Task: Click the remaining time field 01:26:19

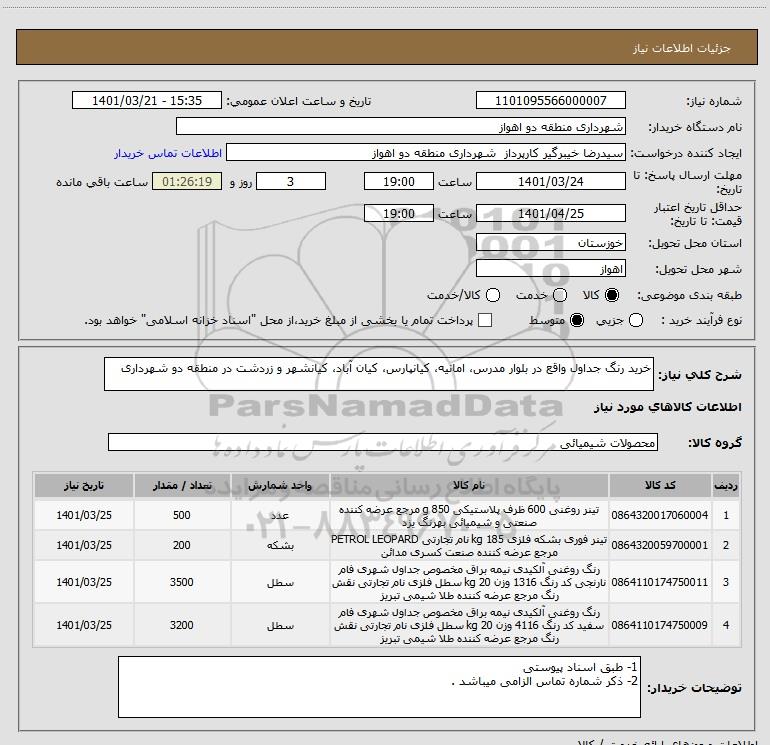Action: point(187,181)
